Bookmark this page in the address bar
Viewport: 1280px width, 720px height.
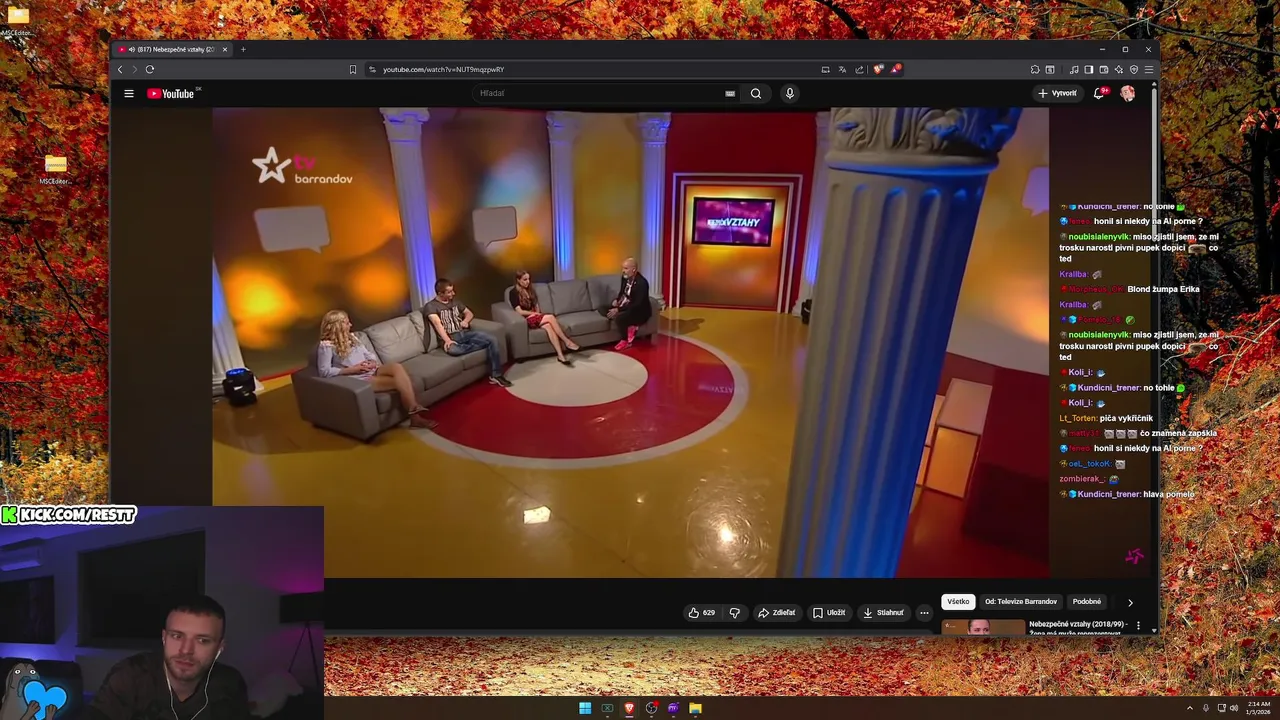[353, 69]
